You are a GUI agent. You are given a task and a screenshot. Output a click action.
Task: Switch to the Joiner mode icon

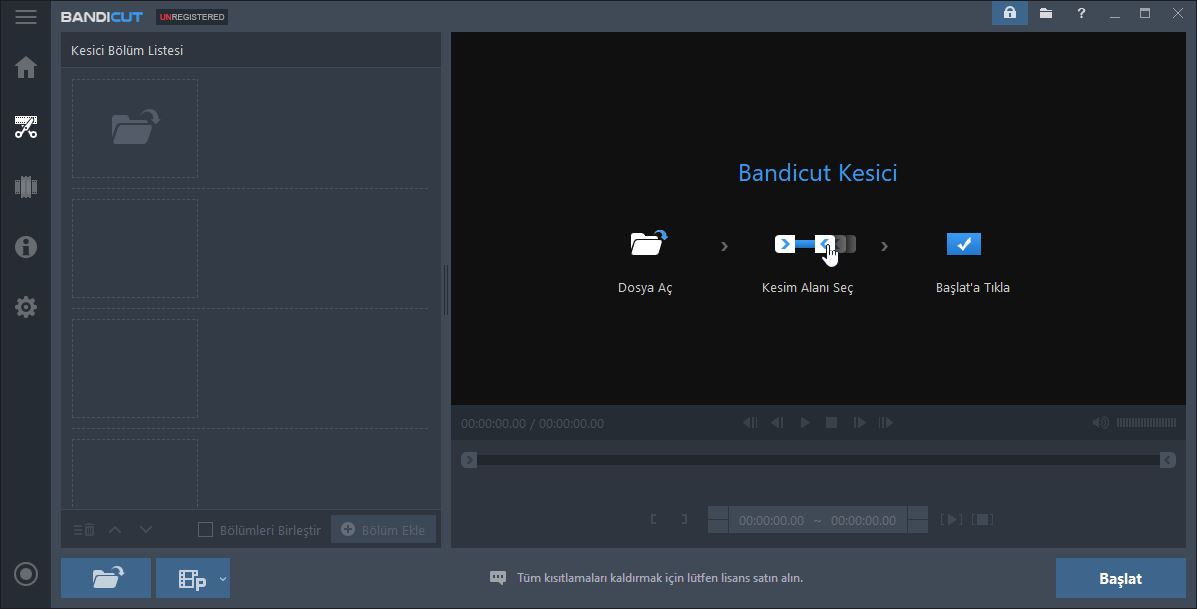click(25, 187)
